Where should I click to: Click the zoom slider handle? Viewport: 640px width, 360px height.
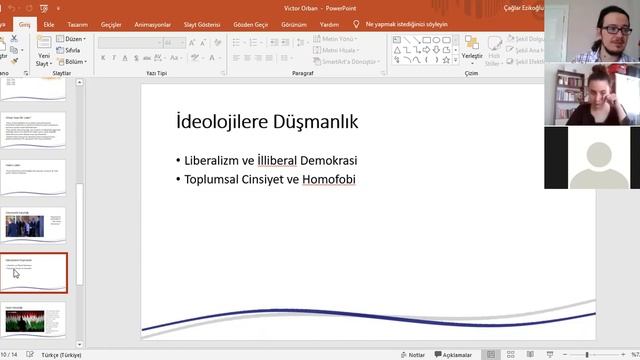coord(587,354)
